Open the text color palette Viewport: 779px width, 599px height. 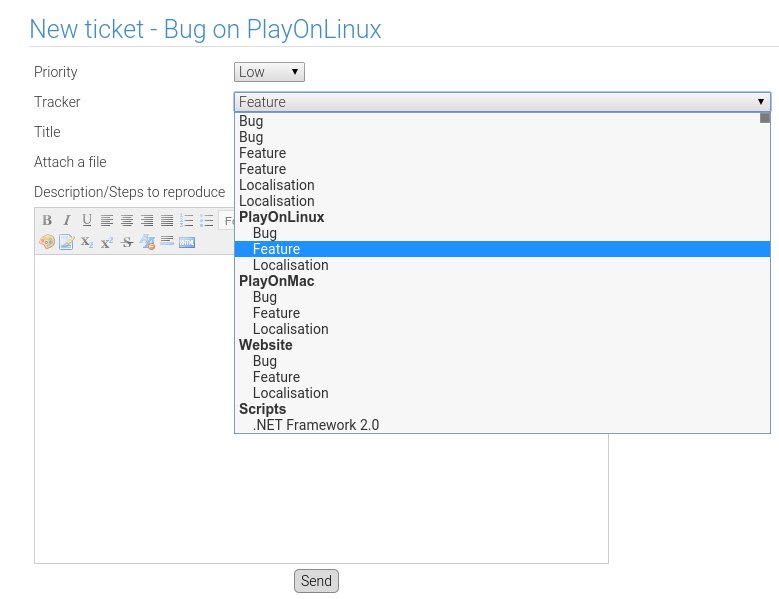[47, 242]
